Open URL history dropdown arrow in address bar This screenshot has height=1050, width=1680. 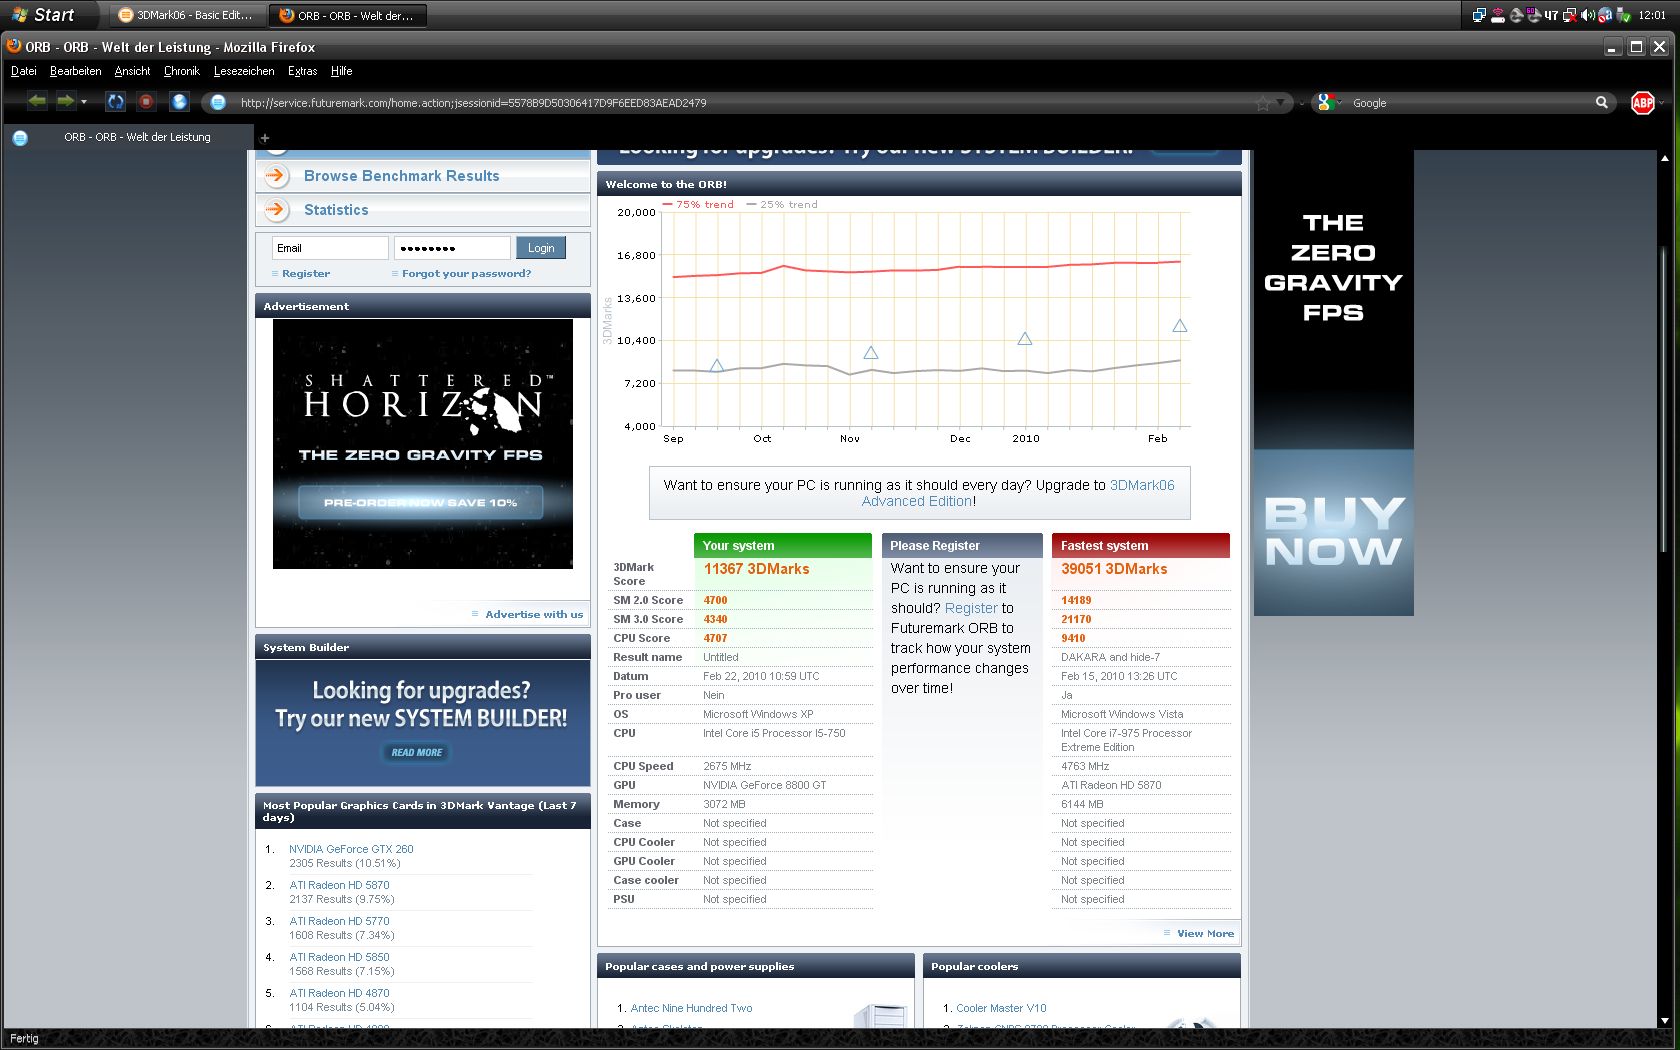1280,102
